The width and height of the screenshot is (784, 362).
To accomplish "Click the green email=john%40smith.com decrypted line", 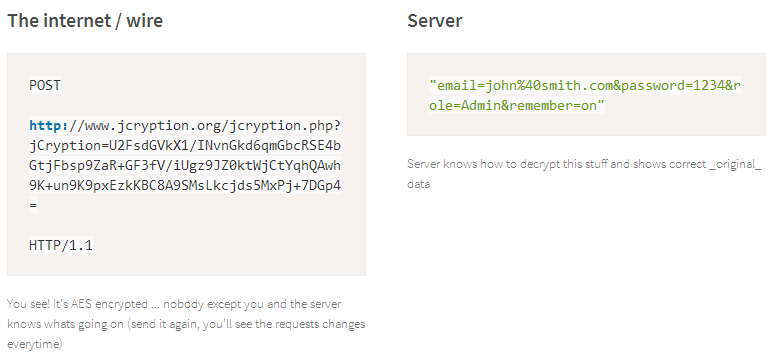I will tap(585, 86).
